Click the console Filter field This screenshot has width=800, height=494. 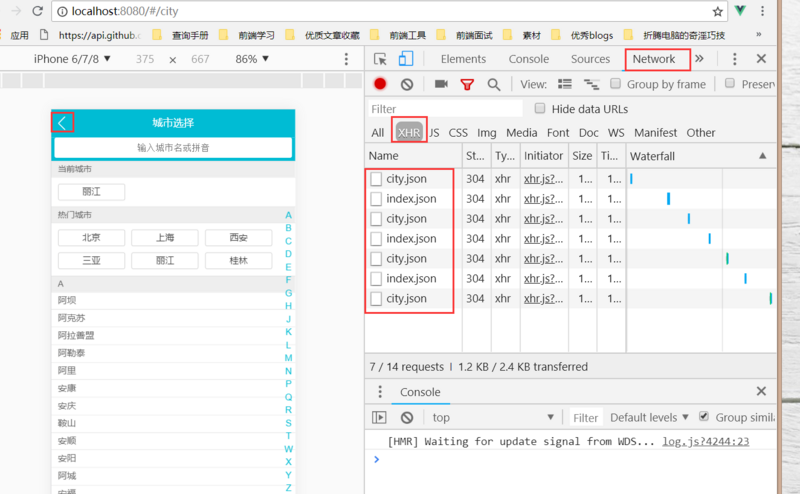pyautogui.click(x=586, y=417)
